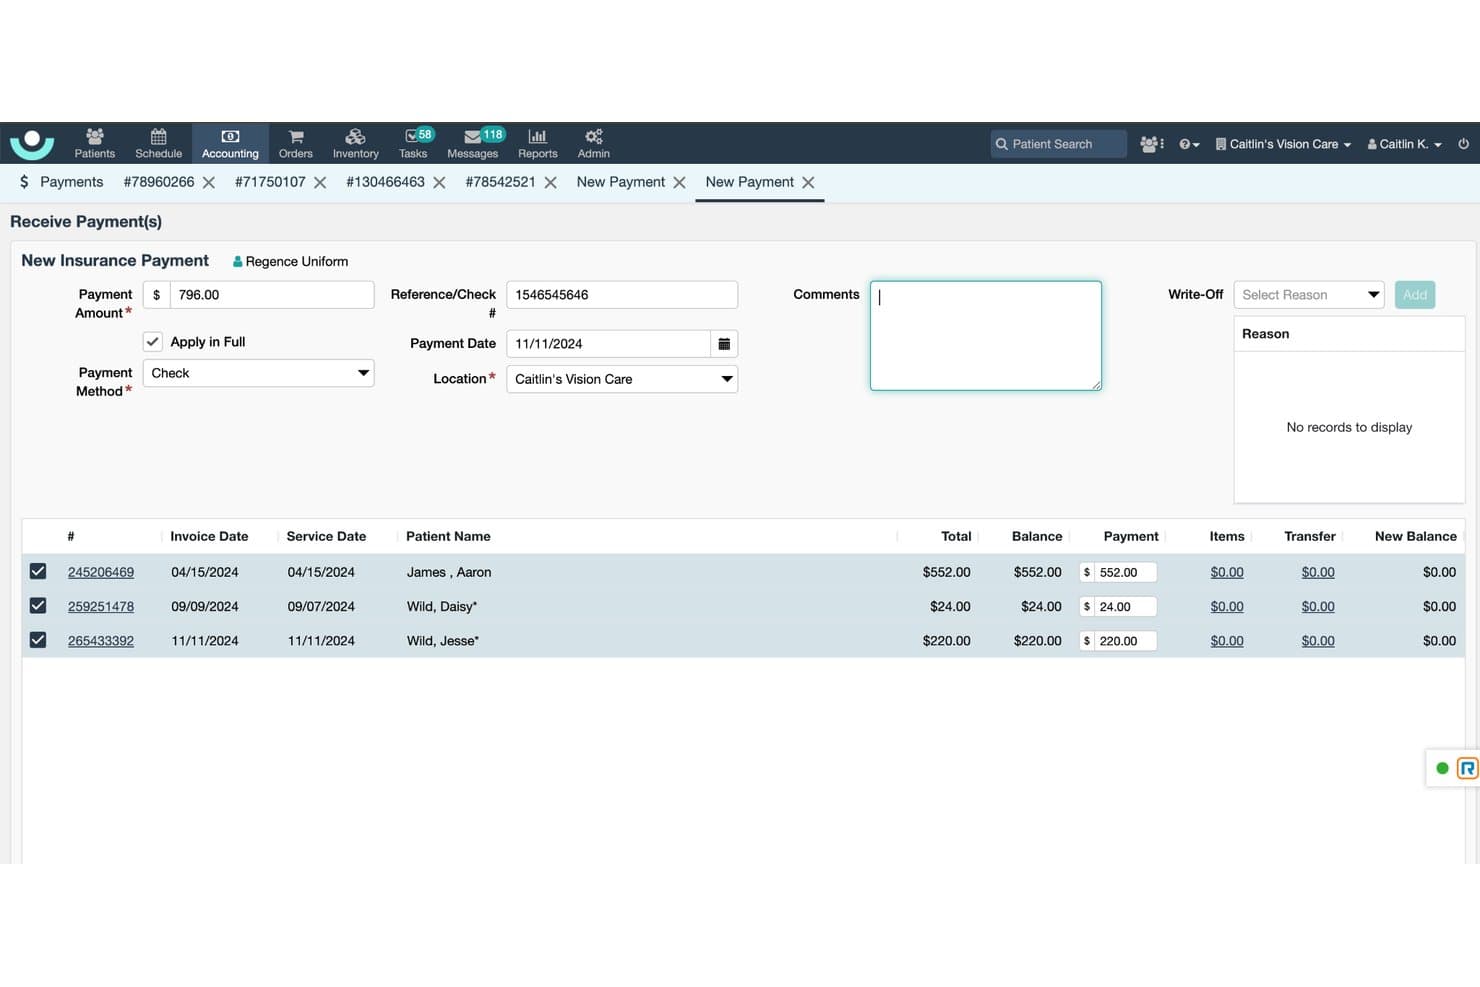Click the Payment Amount field

pos(272,295)
